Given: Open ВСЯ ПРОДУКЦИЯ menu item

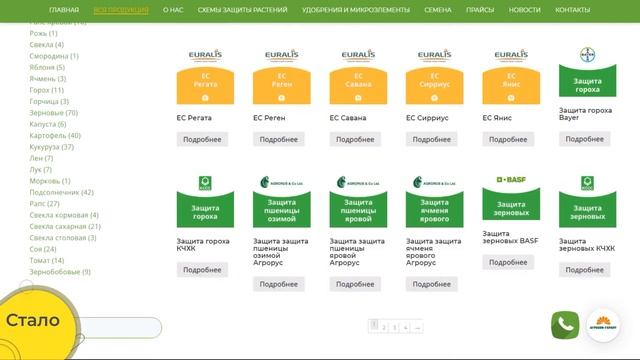Looking at the screenshot, I should 121,10.
